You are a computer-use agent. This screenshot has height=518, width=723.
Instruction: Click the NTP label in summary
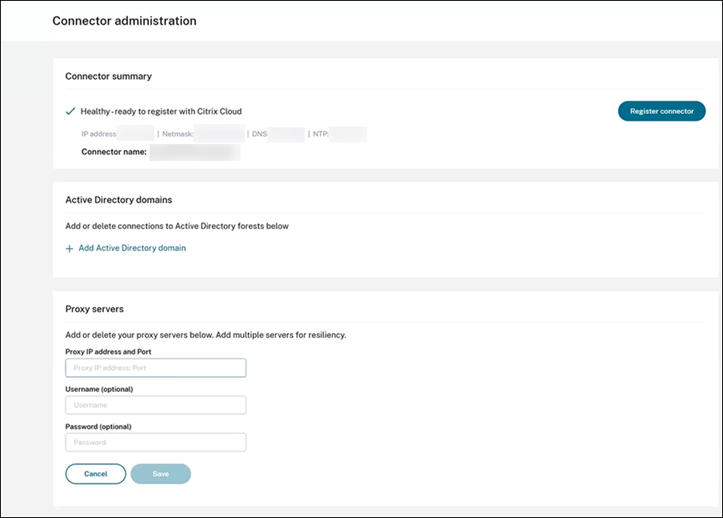[x=320, y=133]
